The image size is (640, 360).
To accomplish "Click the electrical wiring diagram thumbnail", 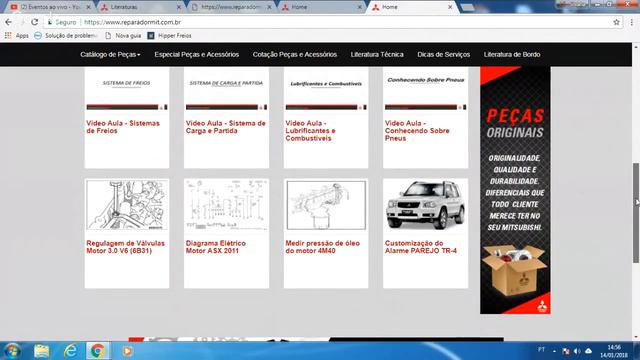I will pos(226,205).
